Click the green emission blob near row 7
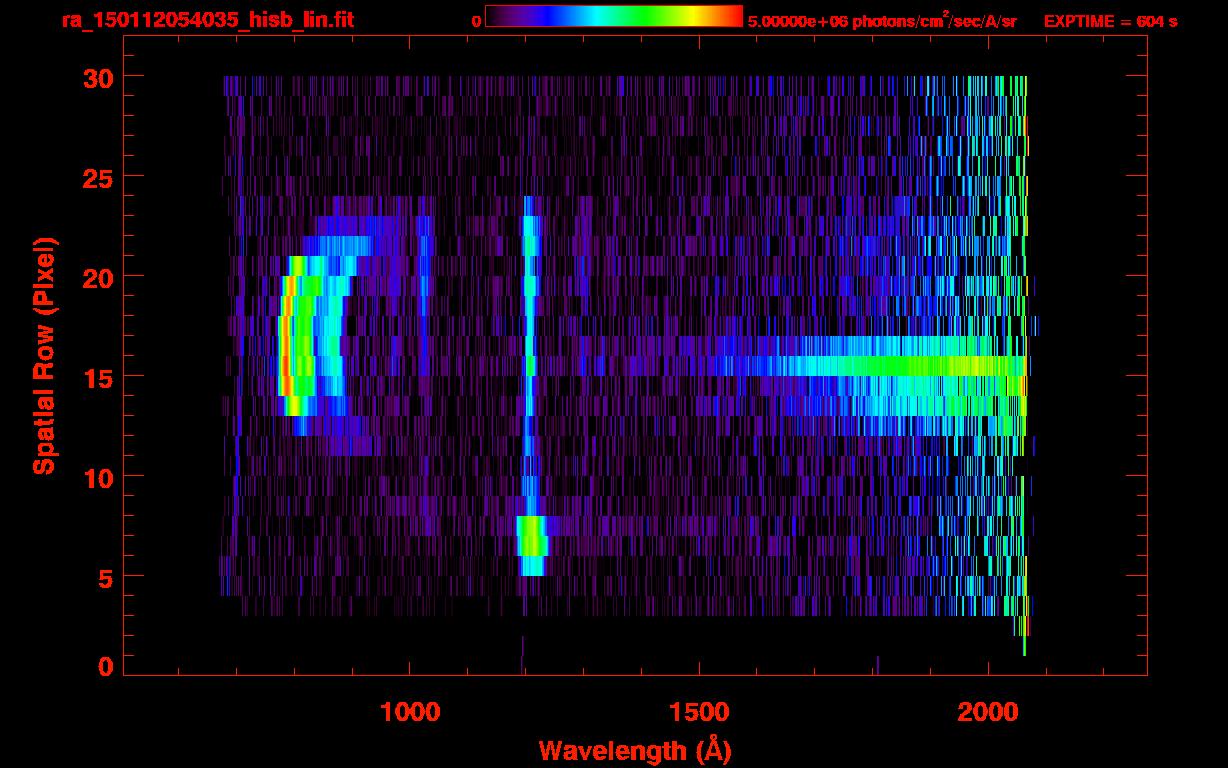This screenshot has height=768, width=1228. point(532,537)
